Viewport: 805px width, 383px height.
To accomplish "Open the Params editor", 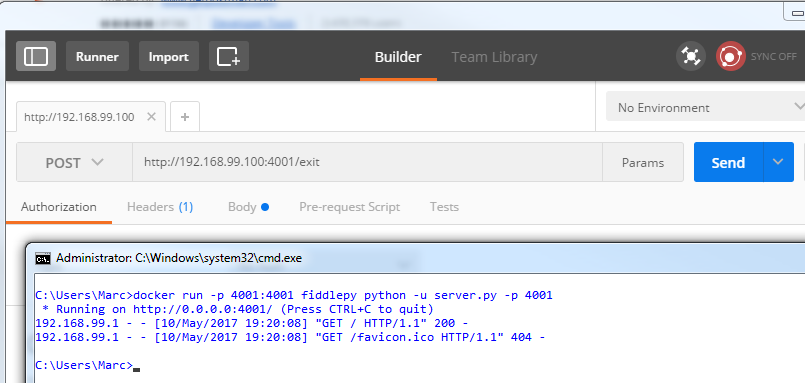I will 643,162.
